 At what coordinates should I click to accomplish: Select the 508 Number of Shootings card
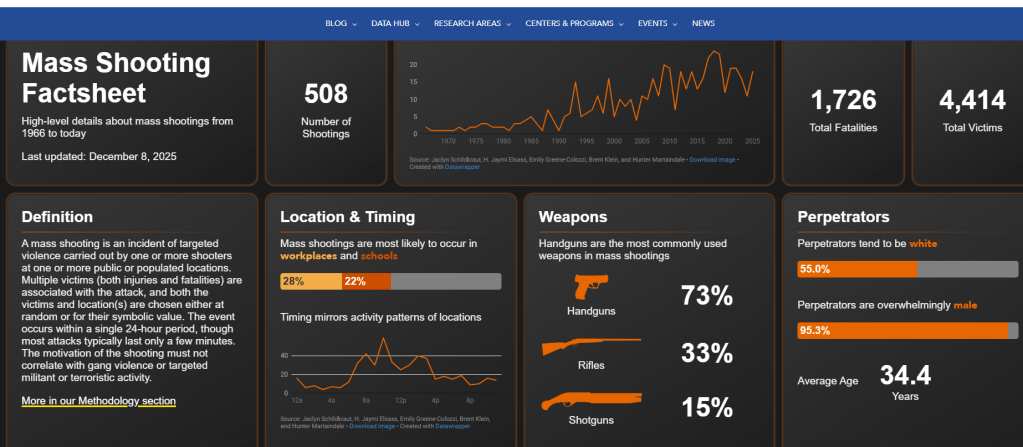326,110
